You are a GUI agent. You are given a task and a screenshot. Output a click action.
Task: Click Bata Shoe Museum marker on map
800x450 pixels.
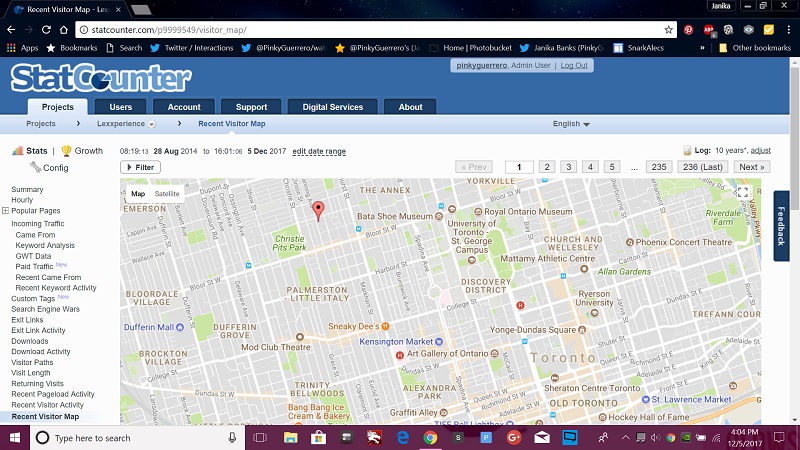(x=438, y=216)
